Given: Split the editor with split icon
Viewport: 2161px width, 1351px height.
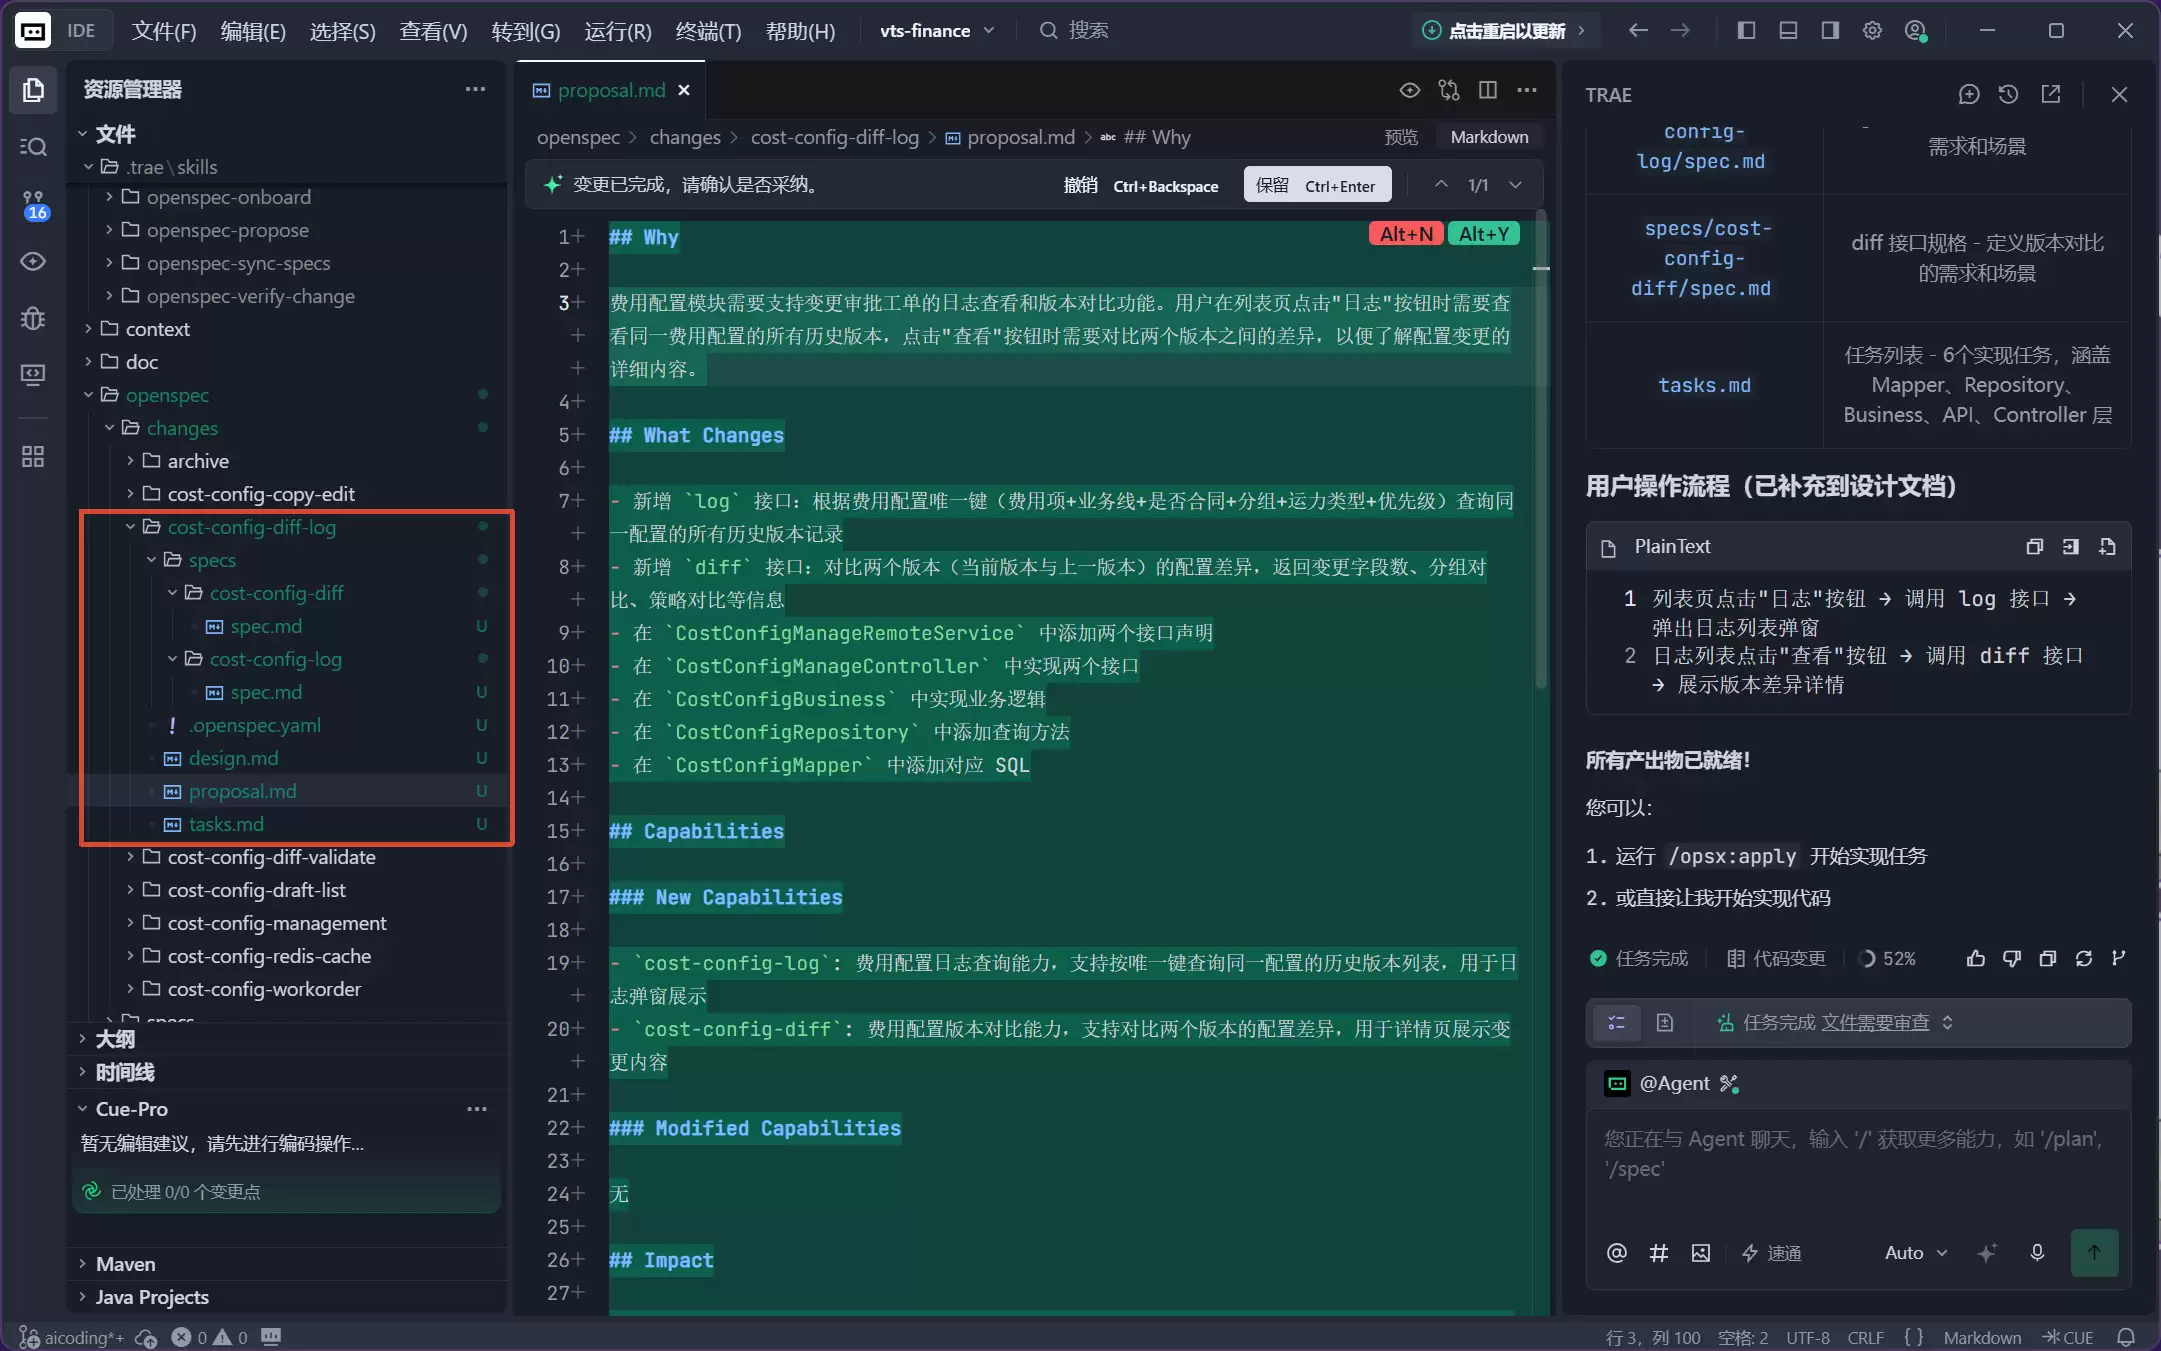Looking at the screenshot, I should click(x=1488, y=90).
